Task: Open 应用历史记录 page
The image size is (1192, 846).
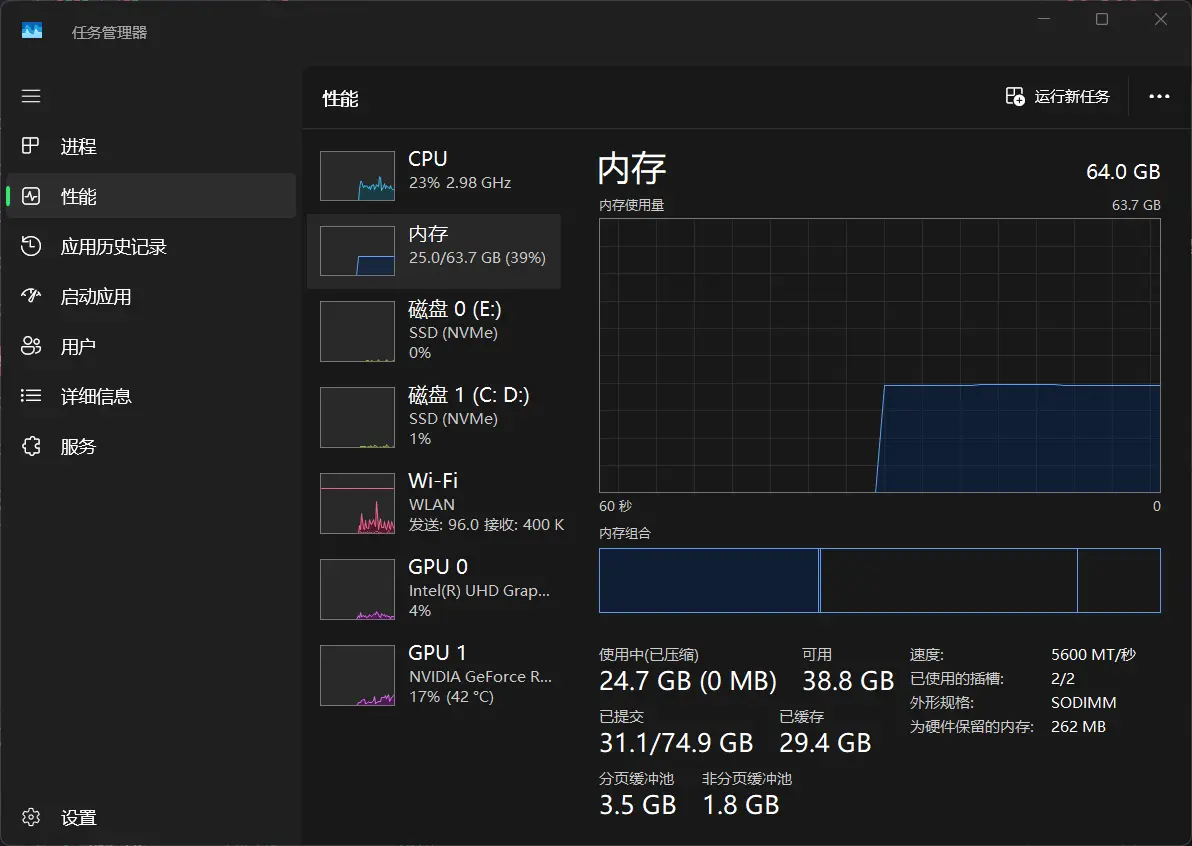Action: (x=151, y=246)
